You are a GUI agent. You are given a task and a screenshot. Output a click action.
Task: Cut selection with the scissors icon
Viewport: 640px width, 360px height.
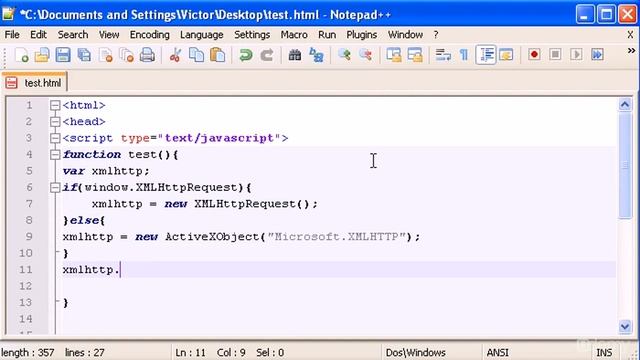176,55
